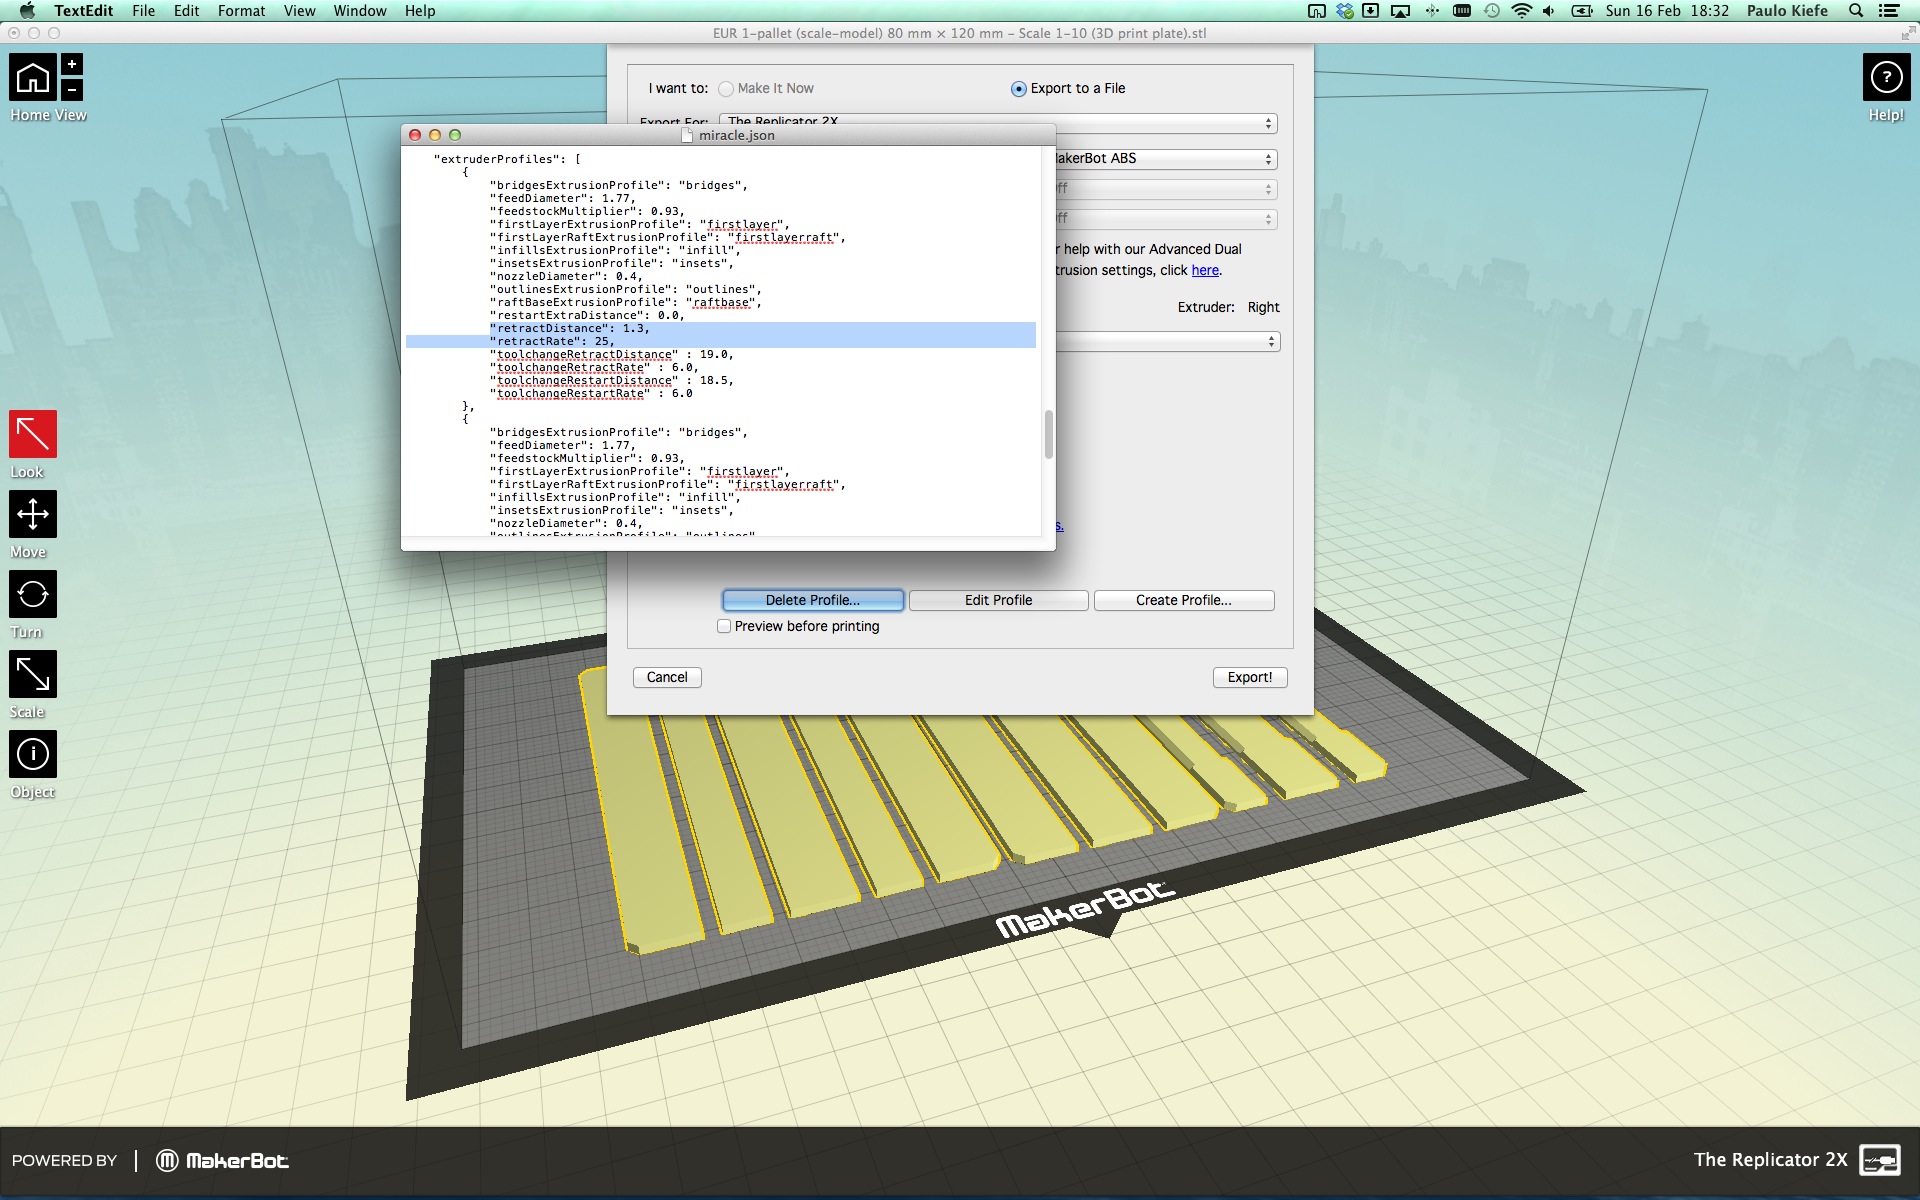Open the Edit menu
The height and width of the screenshot is (1200, 1920).
point(186,11)
